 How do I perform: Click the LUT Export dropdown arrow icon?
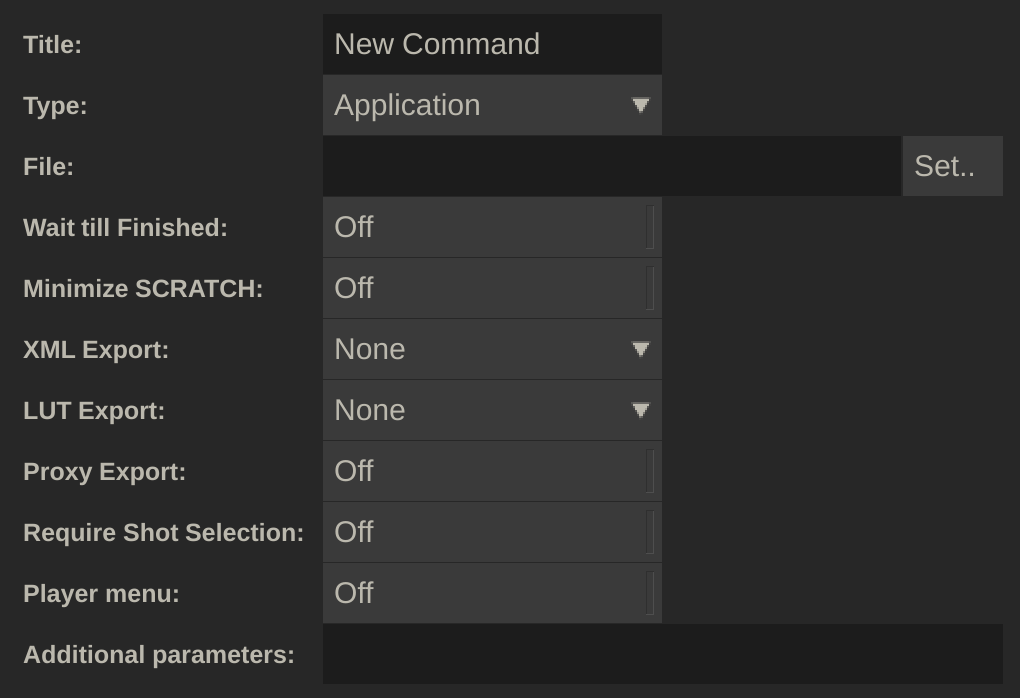click(x=641, y=410)
